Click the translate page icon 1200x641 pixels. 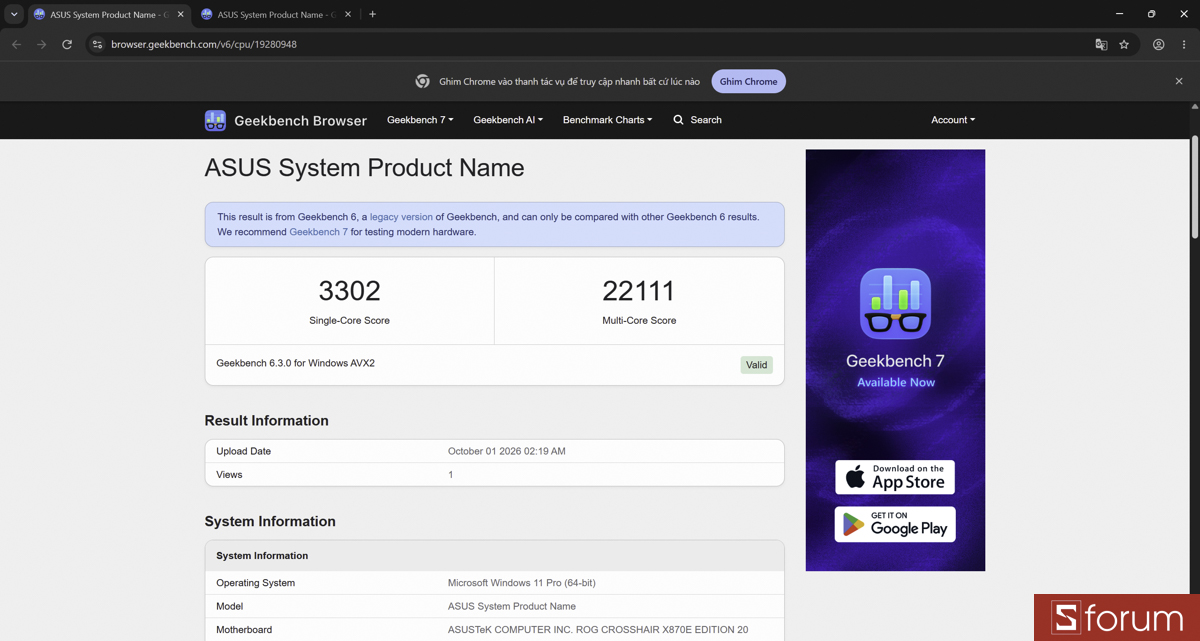coord(1101,44)
